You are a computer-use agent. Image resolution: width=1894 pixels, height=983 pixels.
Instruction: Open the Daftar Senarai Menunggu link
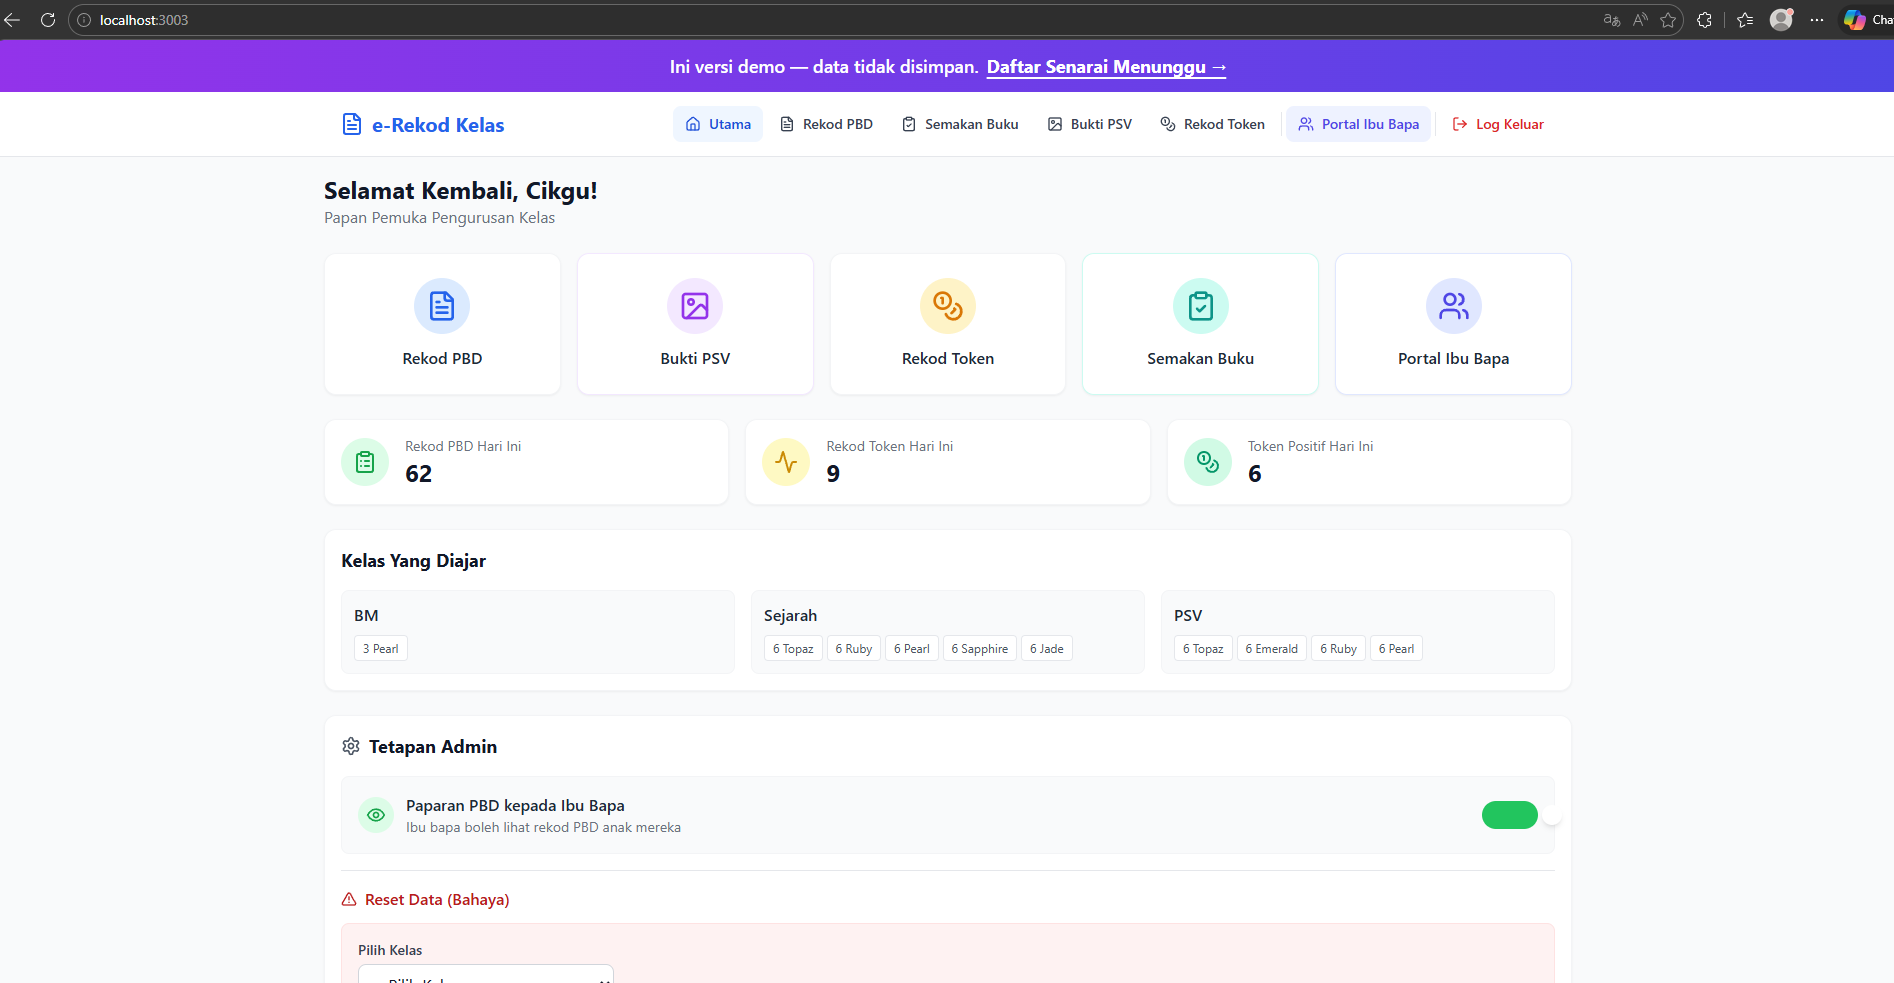pos(1106,67)
